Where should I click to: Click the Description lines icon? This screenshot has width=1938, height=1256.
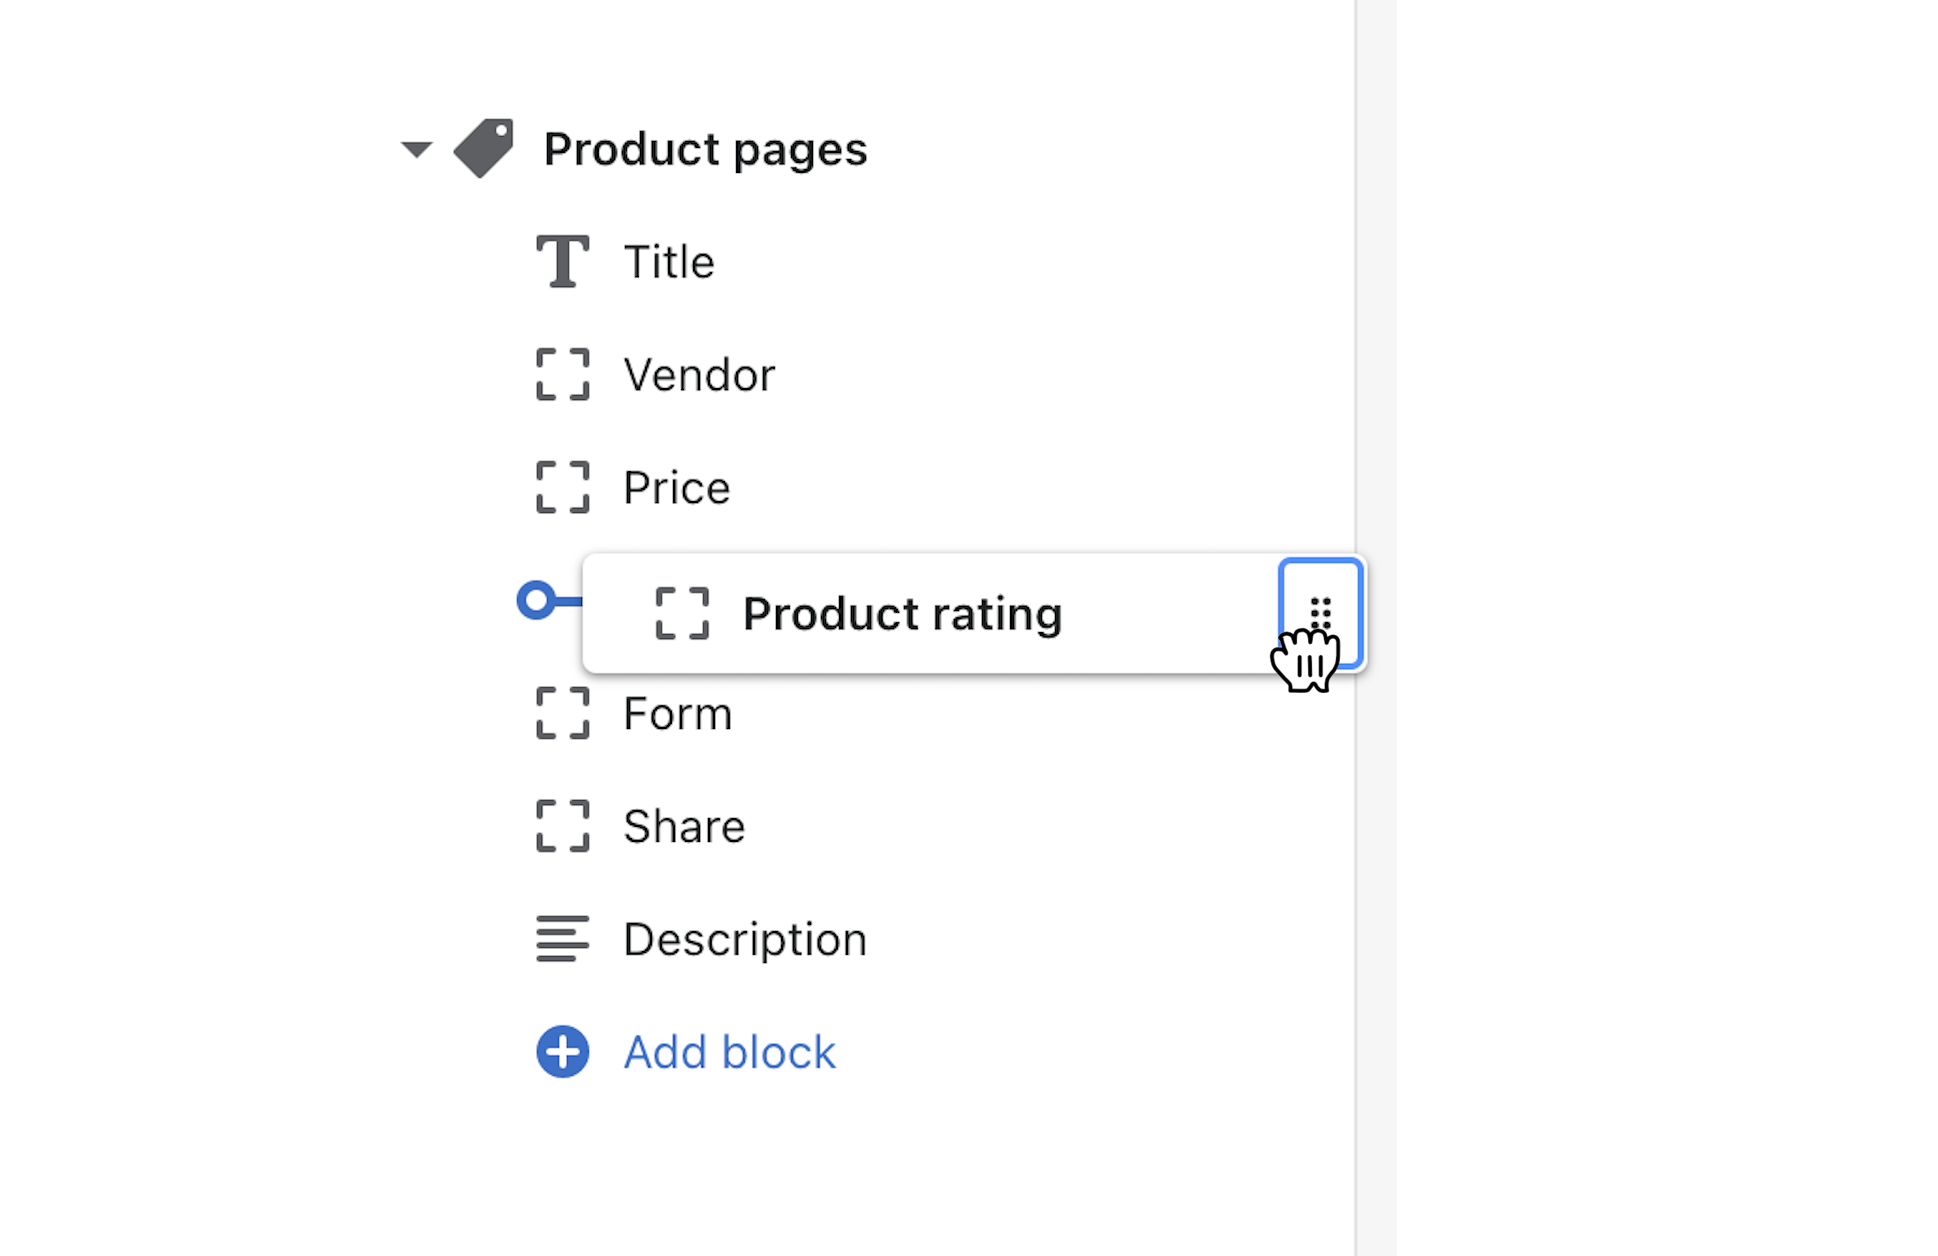pyautogui.click(x=561, y=939)
